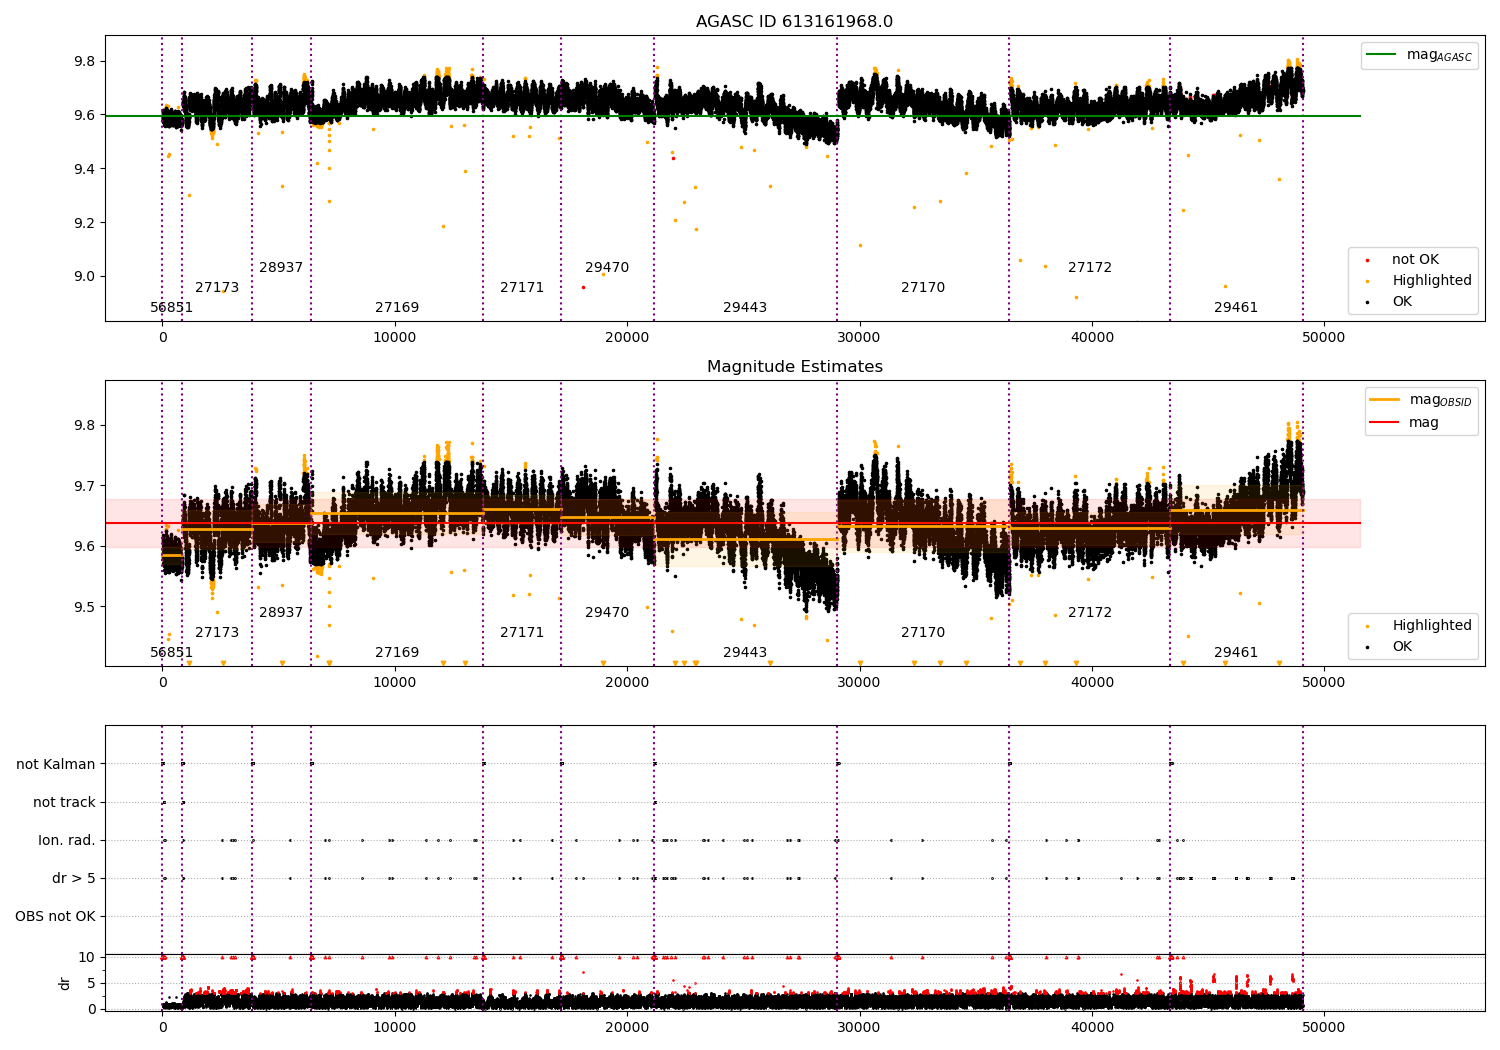Click obsid label 27173 in Magnitude Estimates plot

(217, 633)
